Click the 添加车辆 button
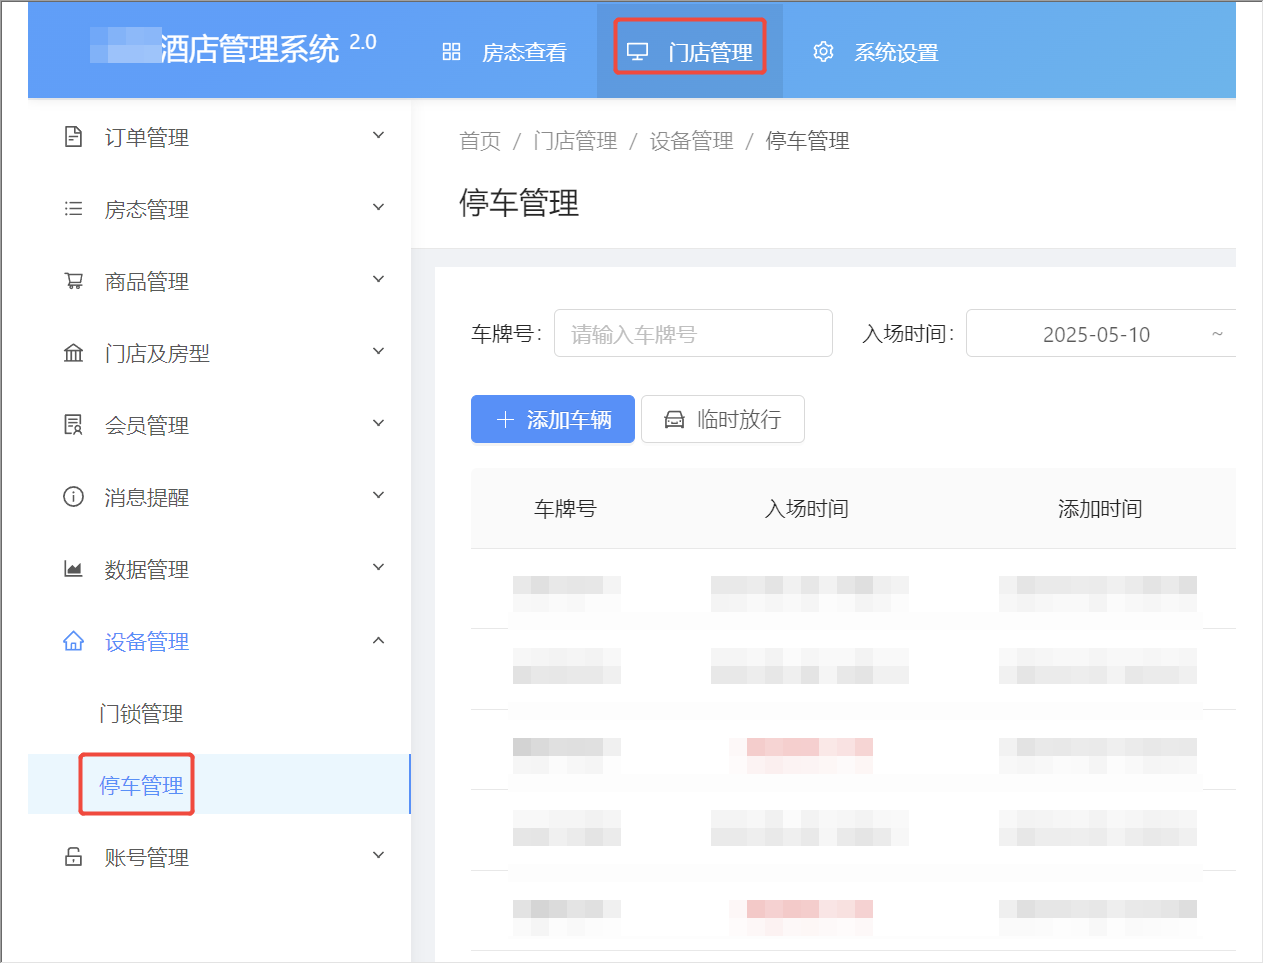Image resolution: width=1264 pixels, height=964 pixels. [553, 419]
